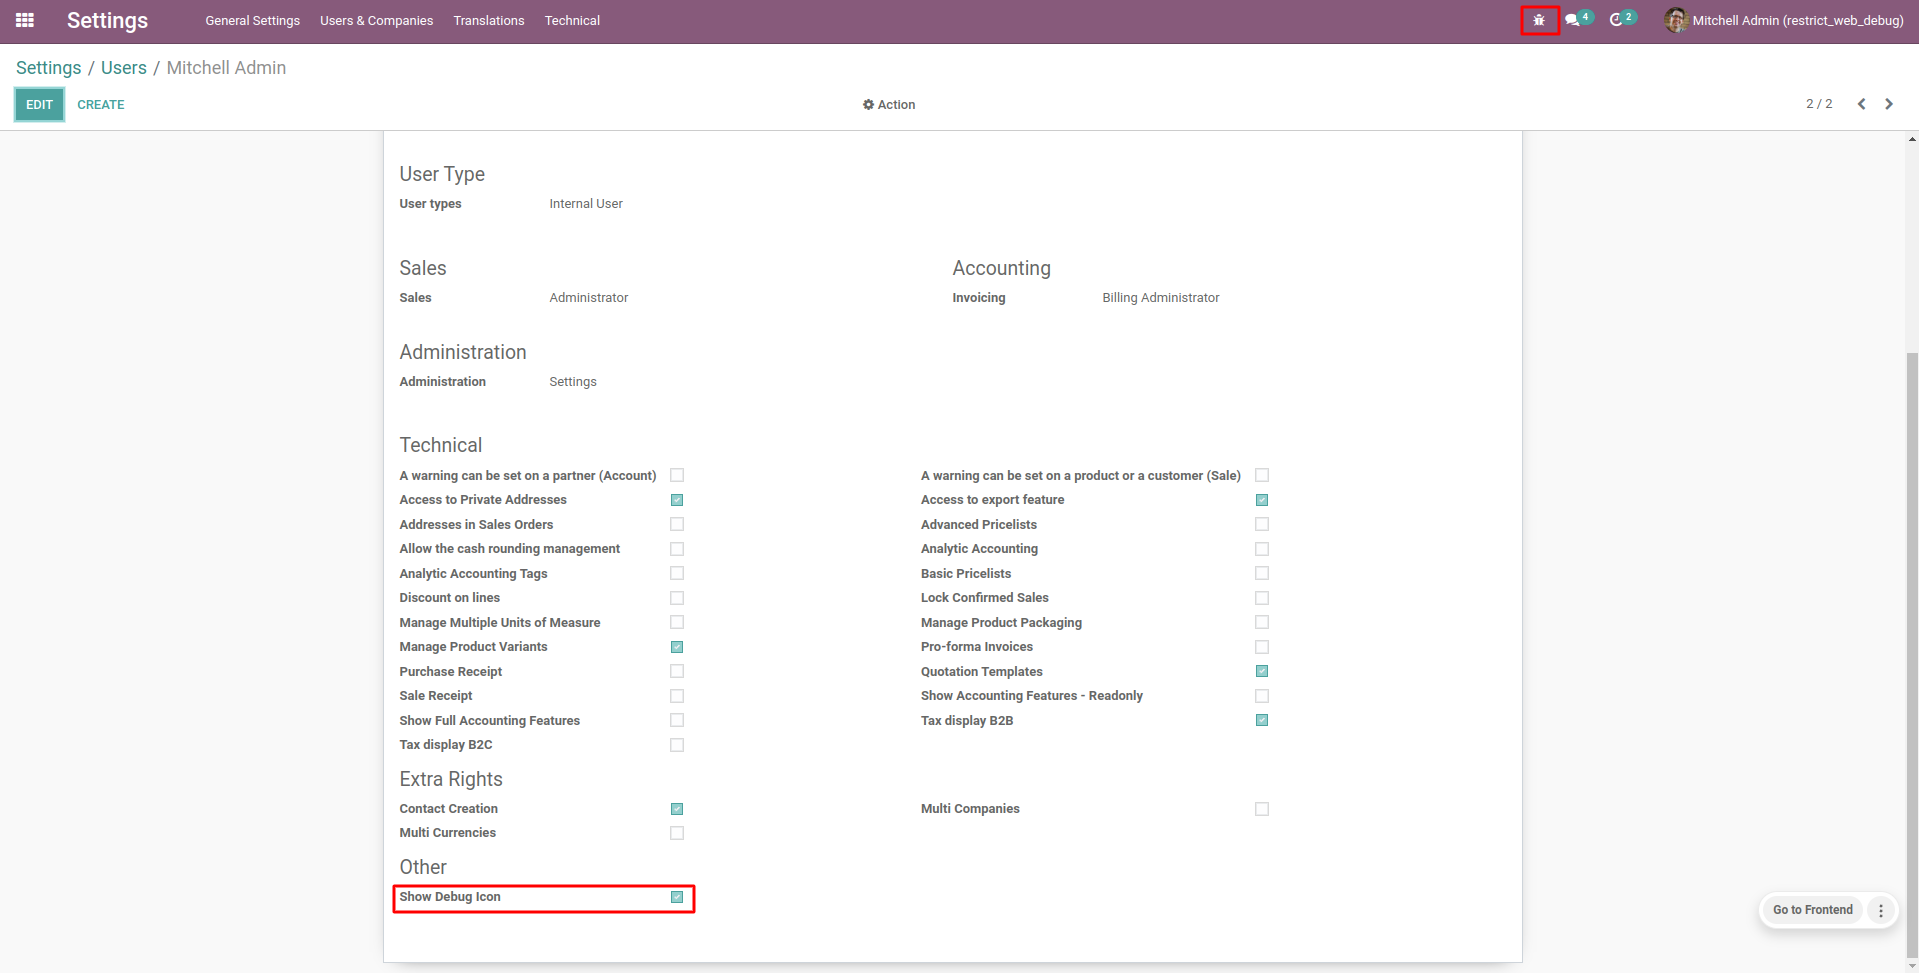Open the Translations menu

[x=488, y=20]
